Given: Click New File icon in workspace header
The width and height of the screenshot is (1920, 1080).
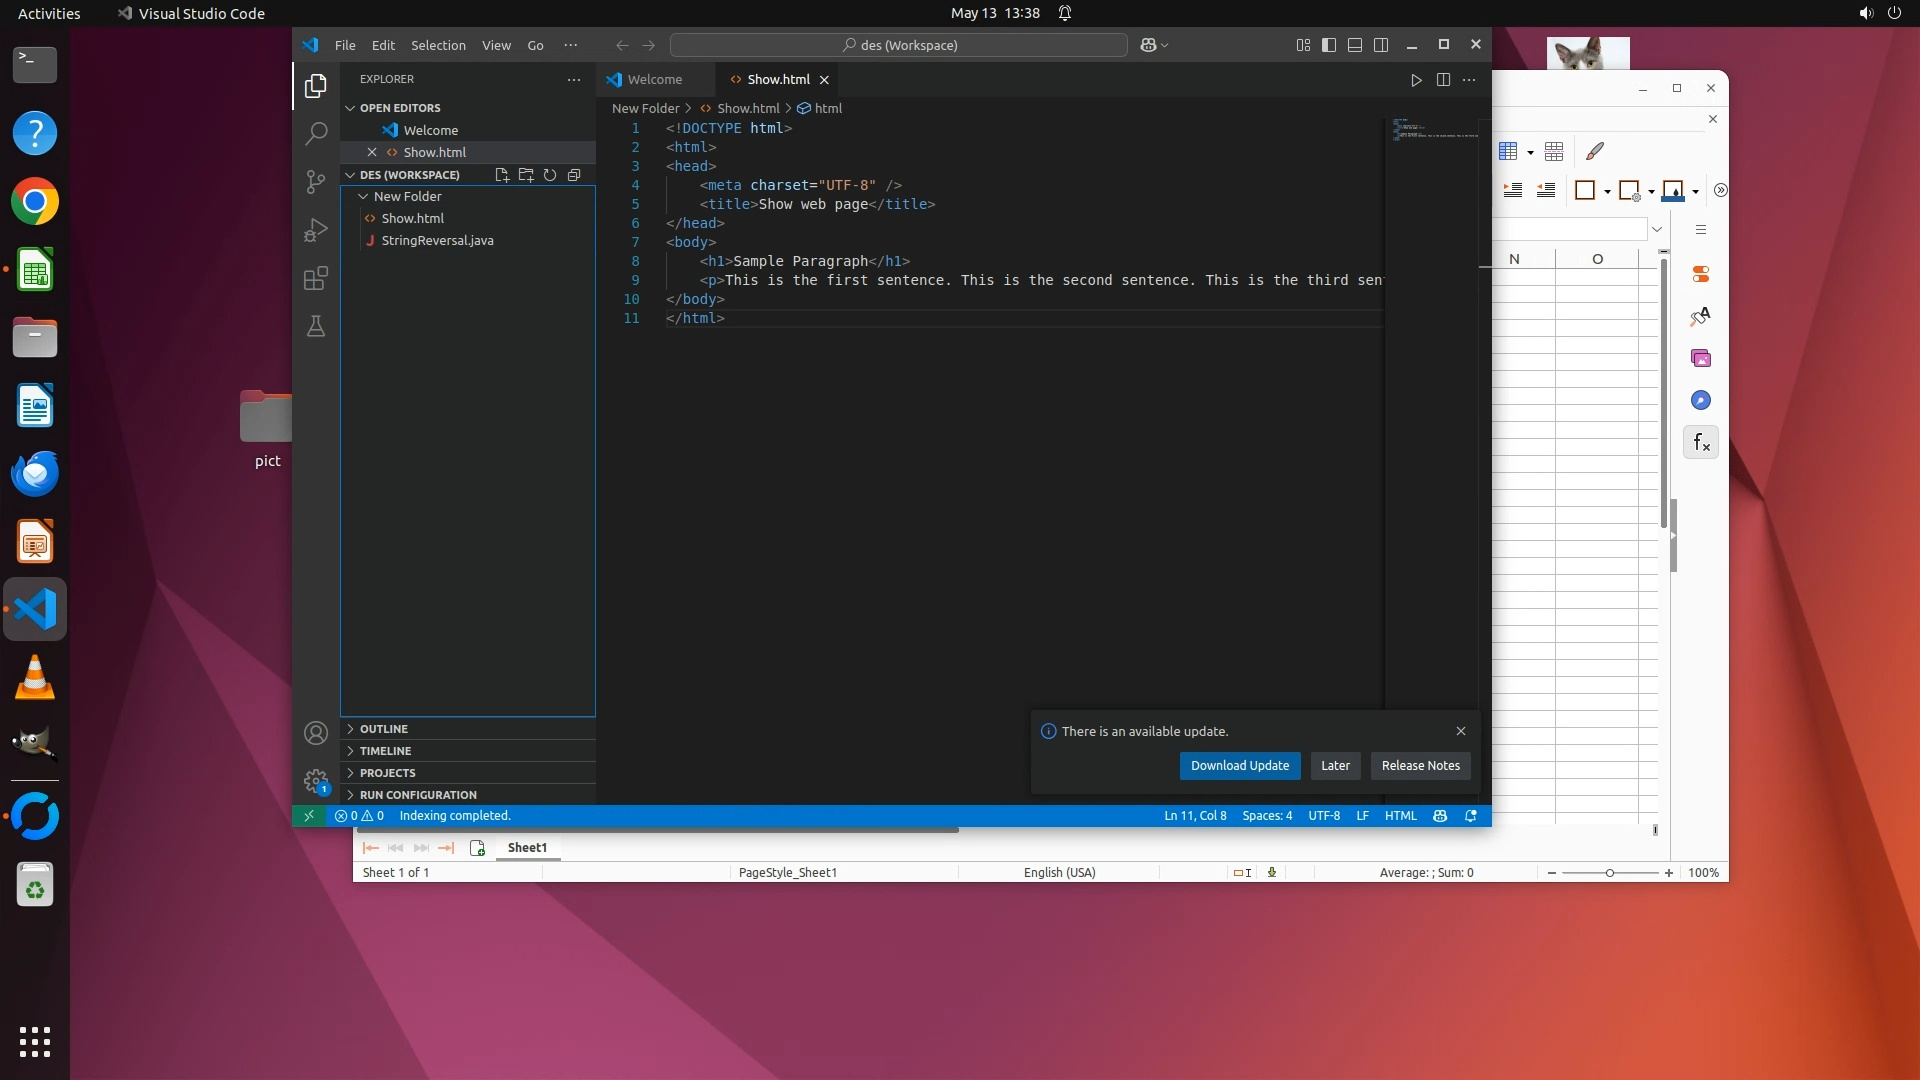Looking at the screenshot, I should tap(502, 175).
